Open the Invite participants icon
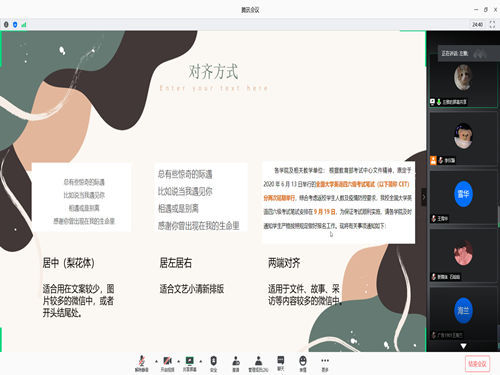 click(236, 363)
